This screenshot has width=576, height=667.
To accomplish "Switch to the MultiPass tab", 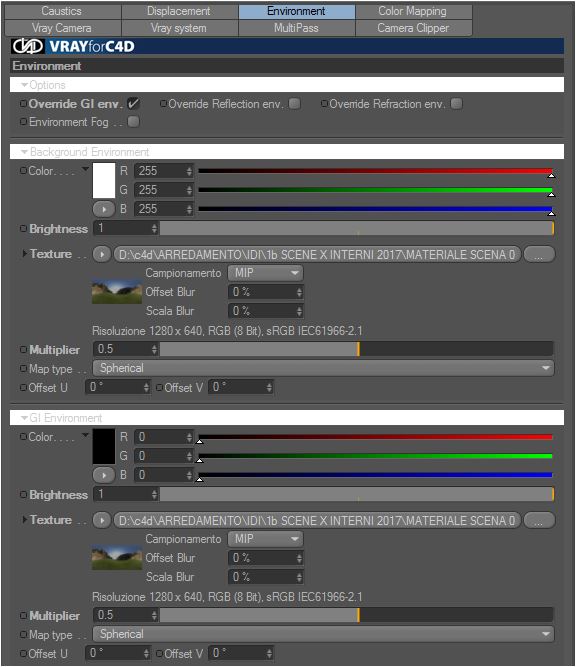I will click(x=297, y=28).
